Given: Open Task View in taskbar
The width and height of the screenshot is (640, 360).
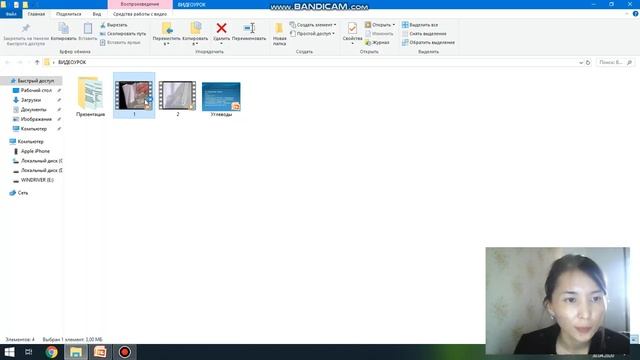Looking at the screenshot, I should pyautogui.click(x=29, y=352).
